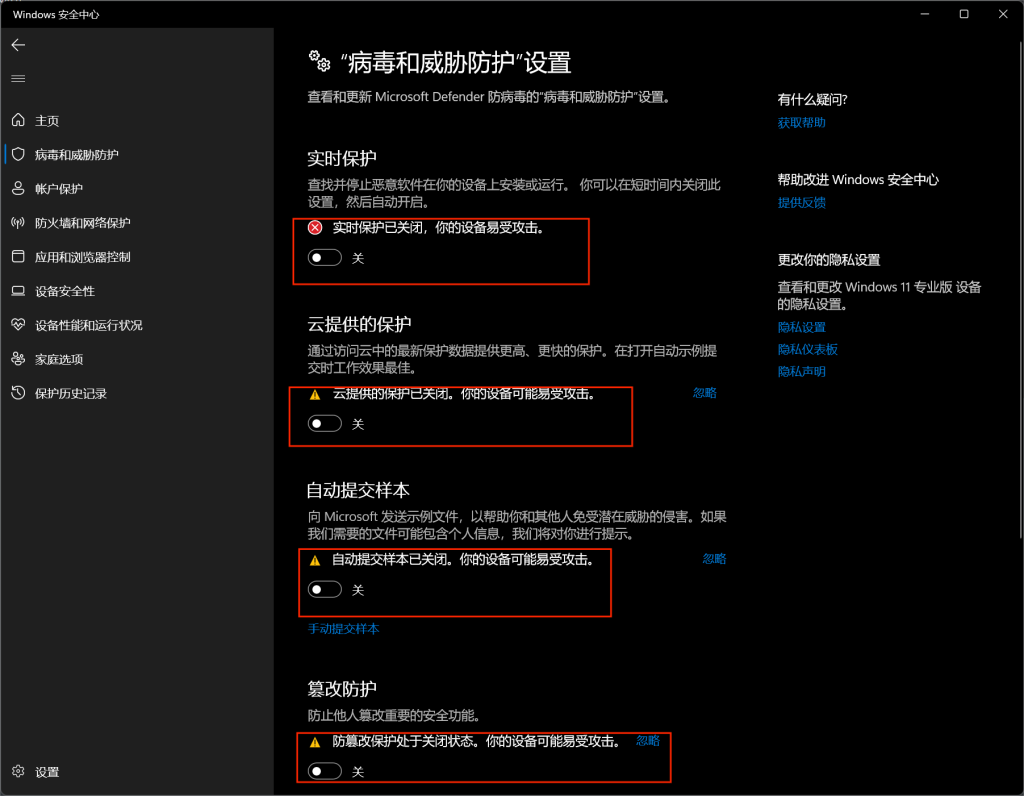This screenshot has height=796, width=1024.
Task: Open the hamburger navigation menu
Action: click(x=18, y=79)
